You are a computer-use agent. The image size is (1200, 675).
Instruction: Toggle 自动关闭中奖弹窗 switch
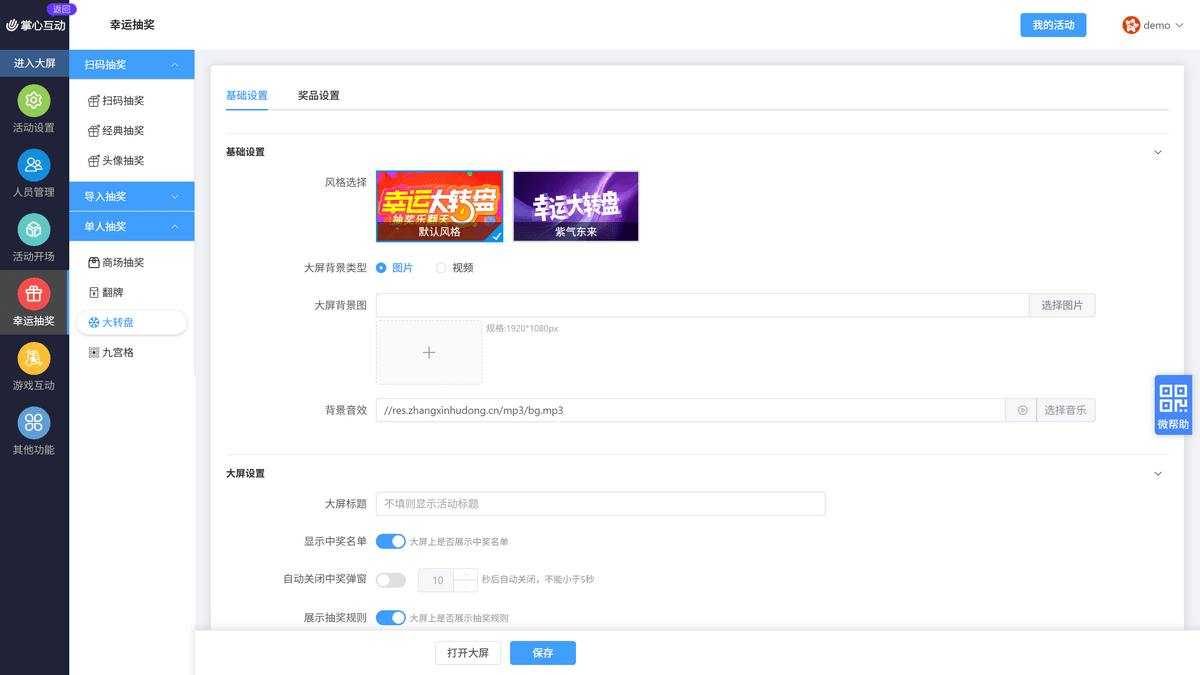[391, 580]
